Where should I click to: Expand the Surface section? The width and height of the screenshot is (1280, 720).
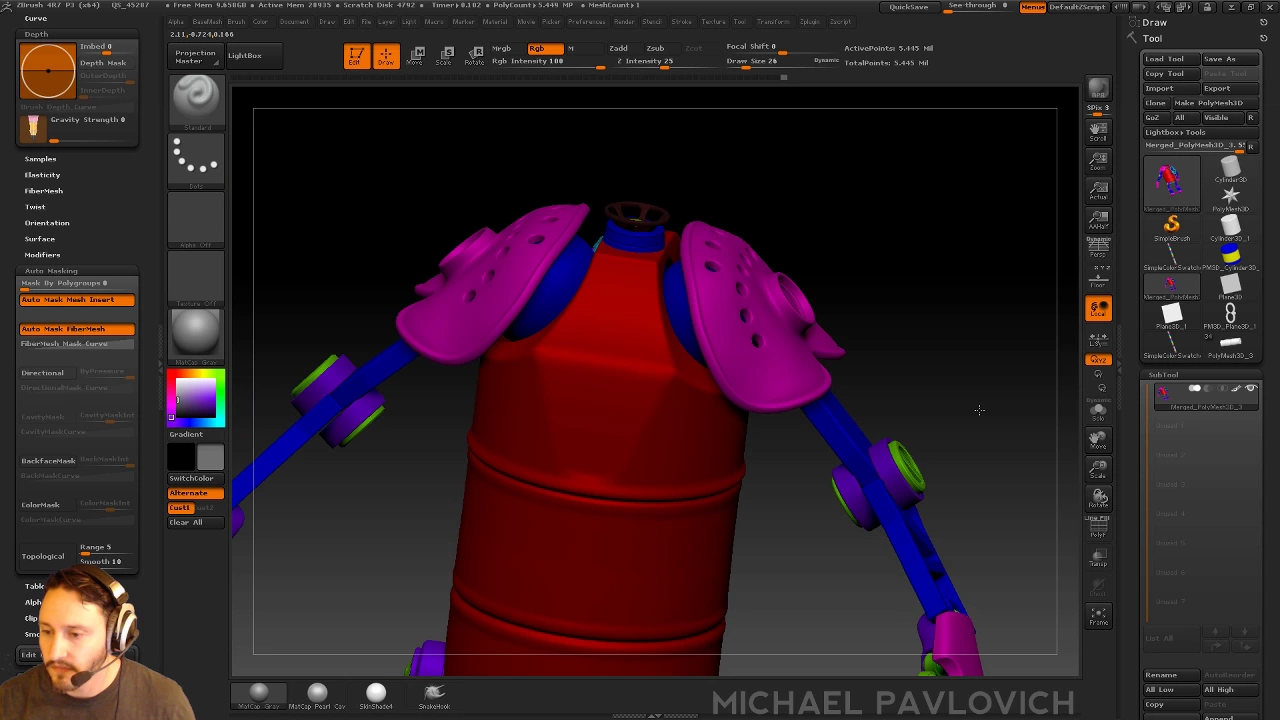click(40, 239)
